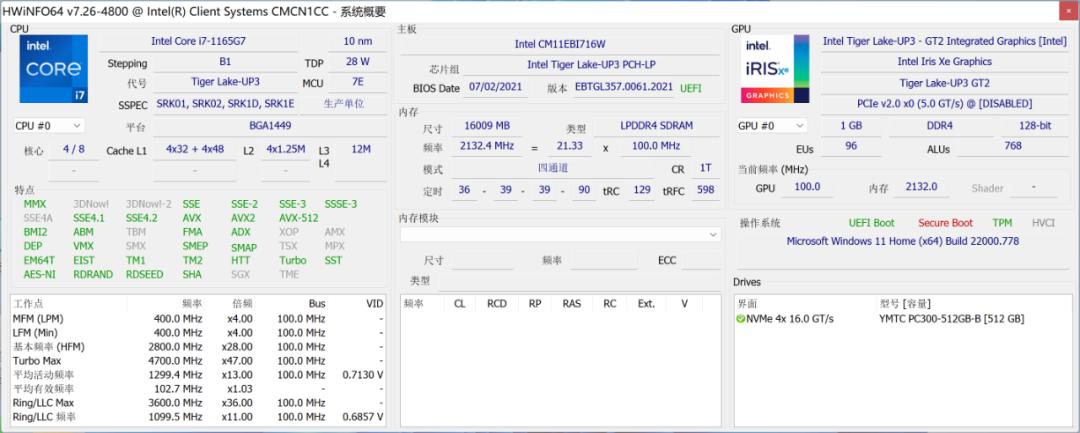Image resolution: width=1080 pixels, height=433 pixels.
Task: Click the Tiger Lake-UP3 codename field
Action: [225, 81]
